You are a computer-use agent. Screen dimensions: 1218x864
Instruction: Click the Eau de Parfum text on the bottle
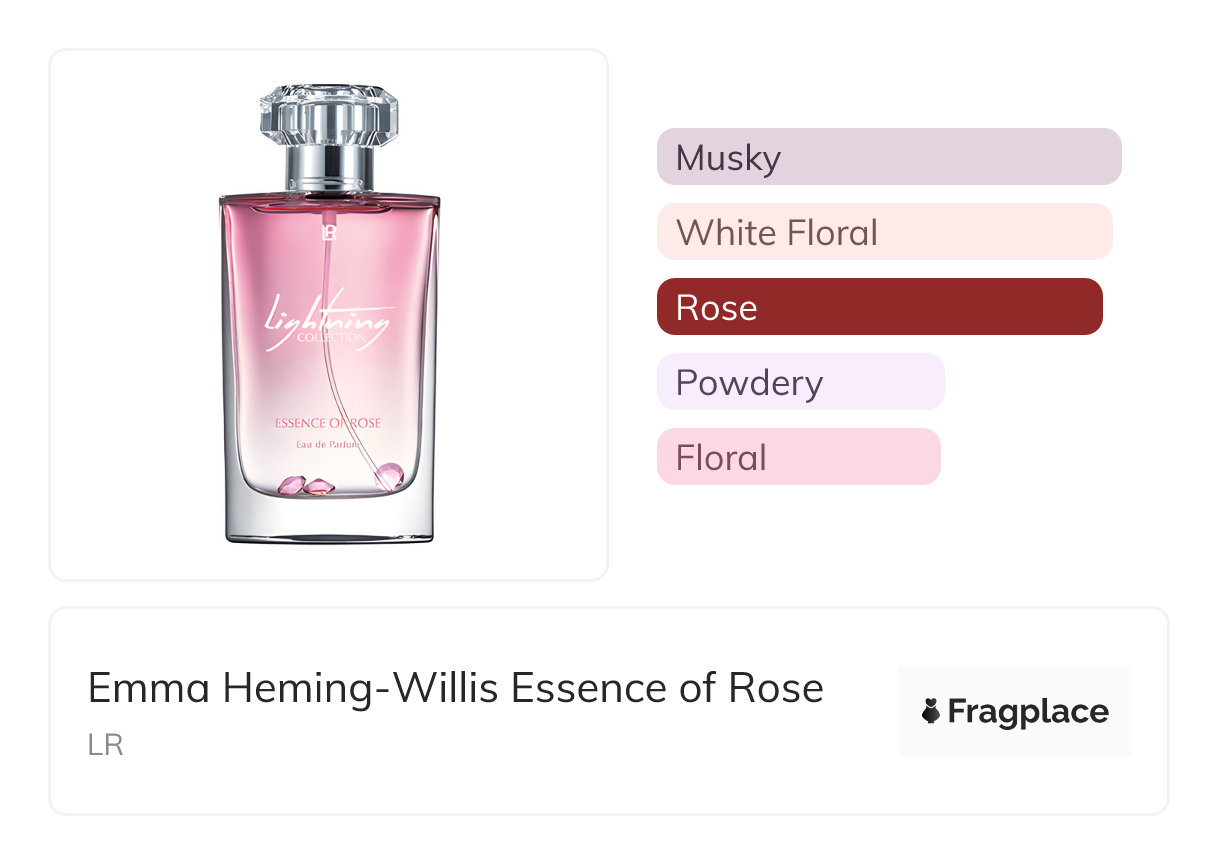point(328,443)
